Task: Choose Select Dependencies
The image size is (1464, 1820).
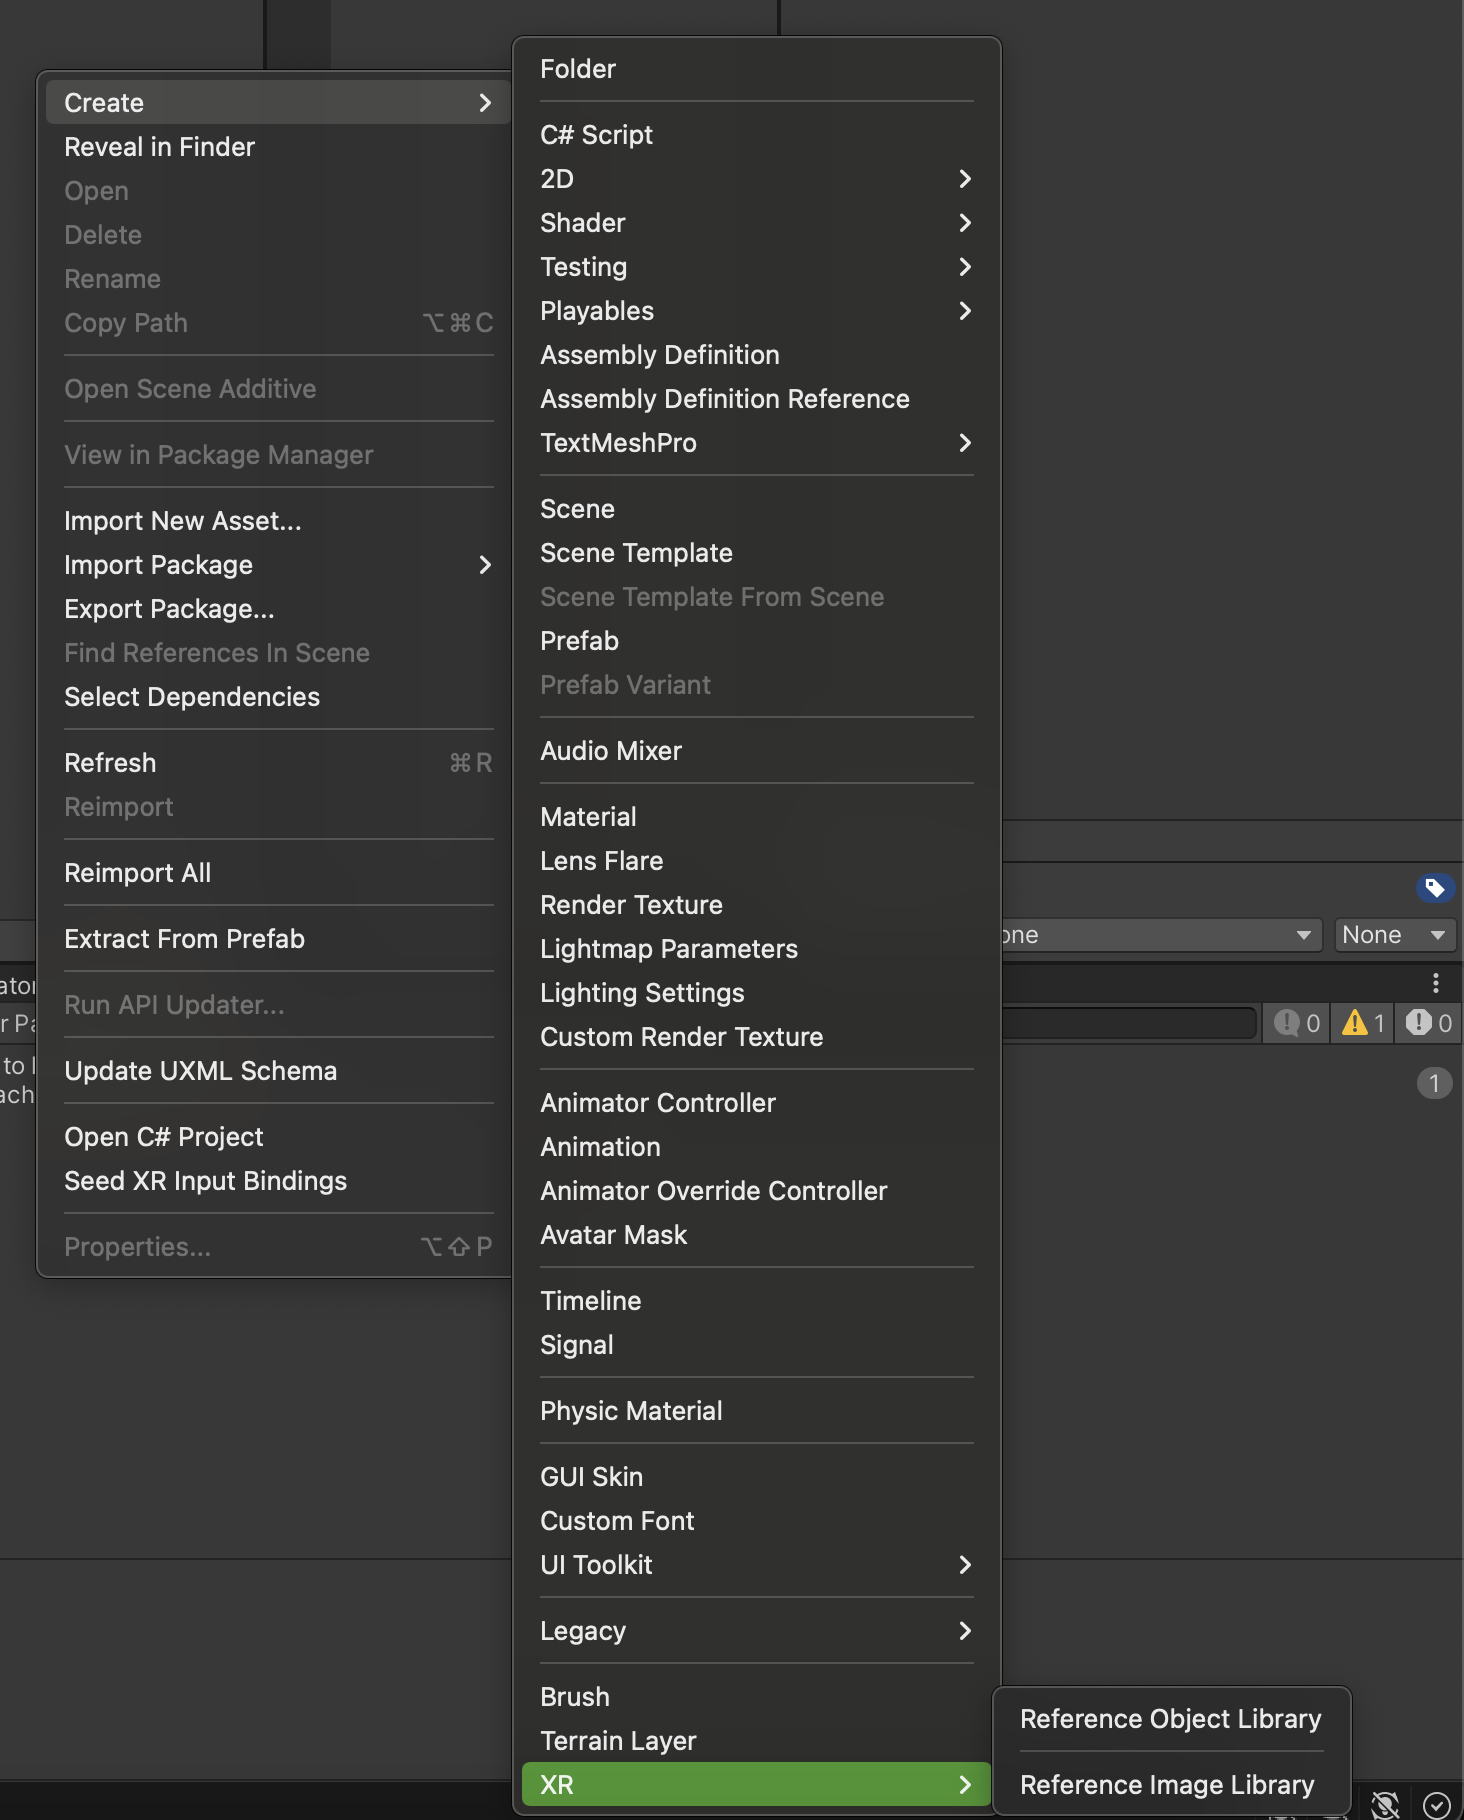Action: [278, 697]
